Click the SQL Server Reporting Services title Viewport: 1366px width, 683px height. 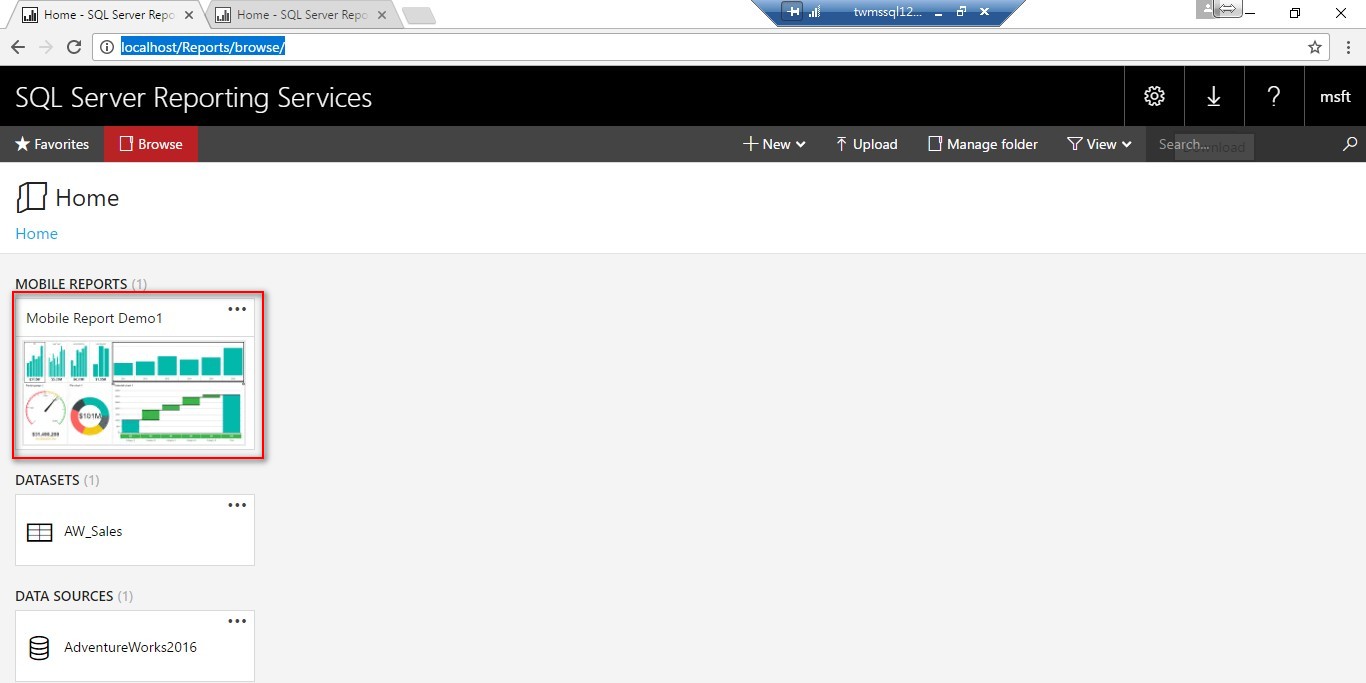point(194,97)
